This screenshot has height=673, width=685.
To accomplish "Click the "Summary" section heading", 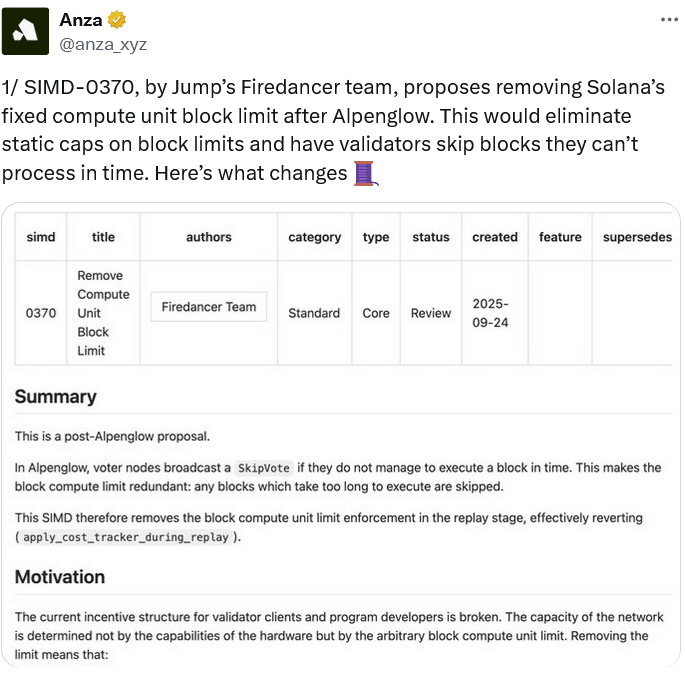I will pos(56,397).
